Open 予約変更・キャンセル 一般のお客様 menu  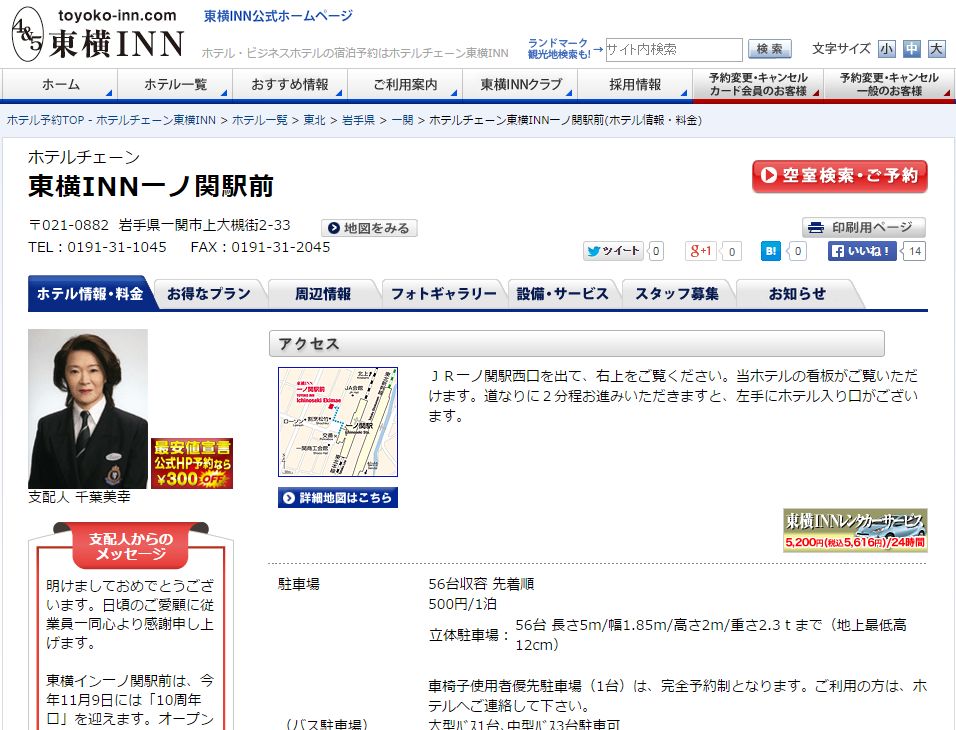(x=889, y=84)
